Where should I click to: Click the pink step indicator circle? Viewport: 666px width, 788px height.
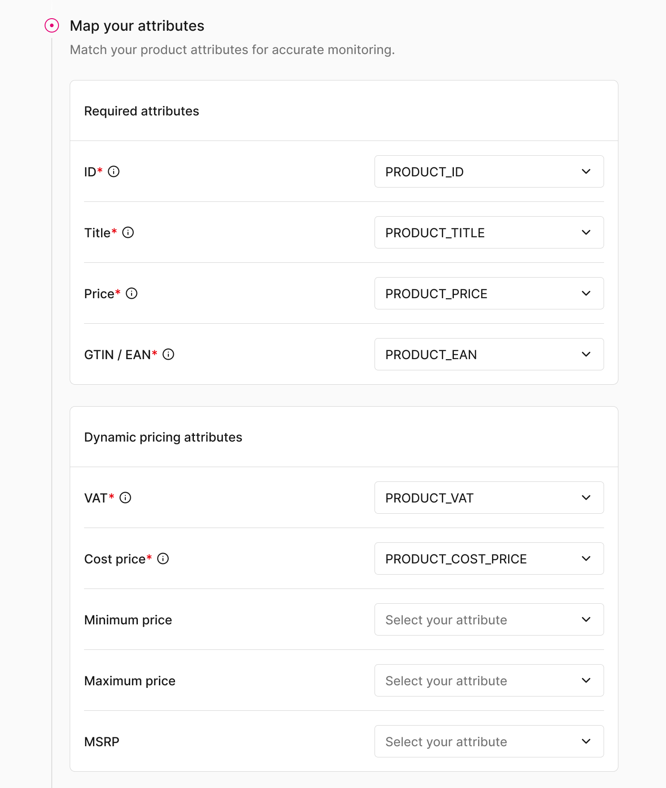point(52,25)
